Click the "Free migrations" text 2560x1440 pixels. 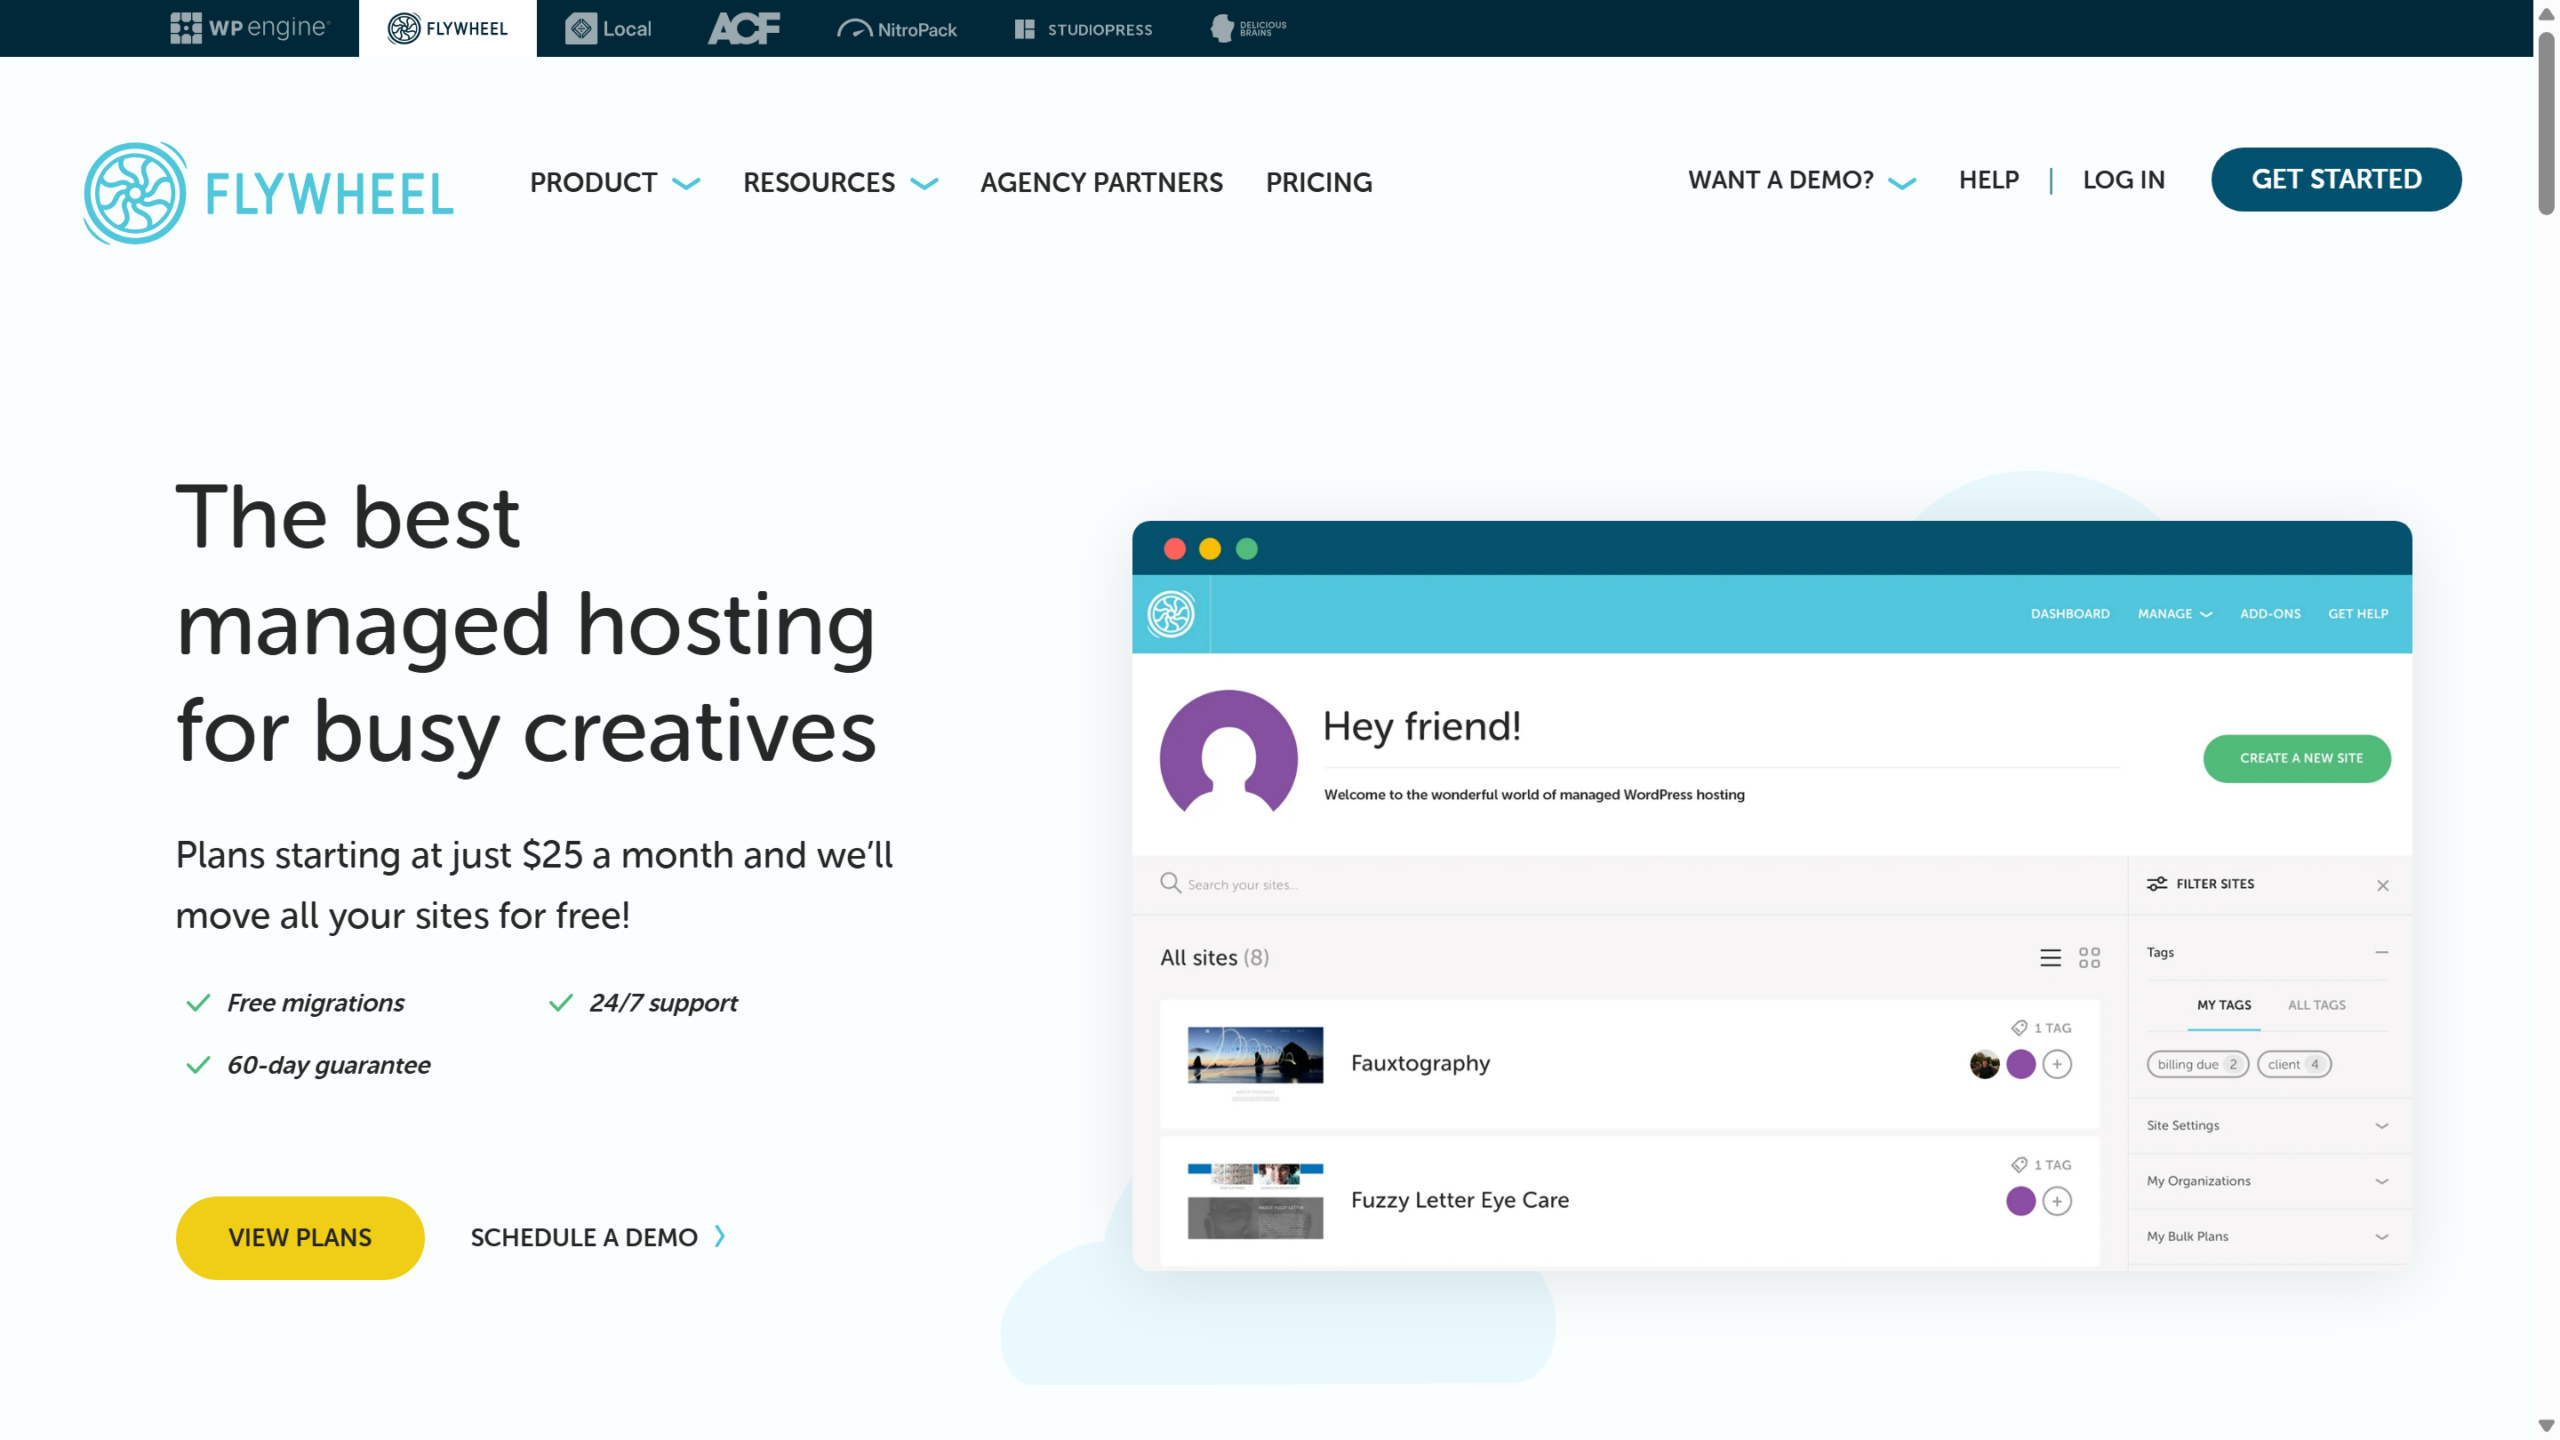pos(315,1002)
